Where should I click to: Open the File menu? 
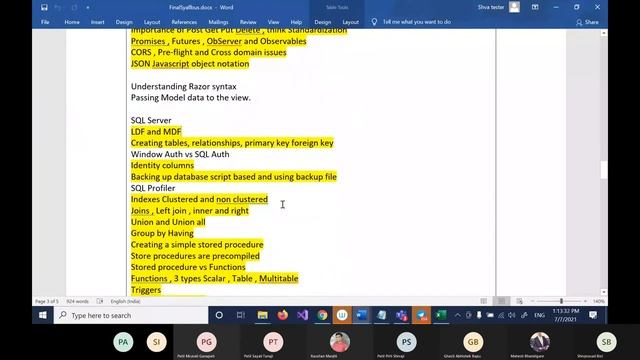click(45, 22)
